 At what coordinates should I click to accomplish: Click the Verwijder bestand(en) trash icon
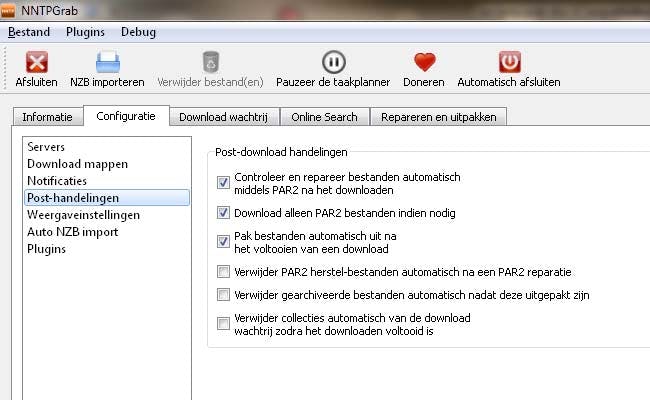211,62
